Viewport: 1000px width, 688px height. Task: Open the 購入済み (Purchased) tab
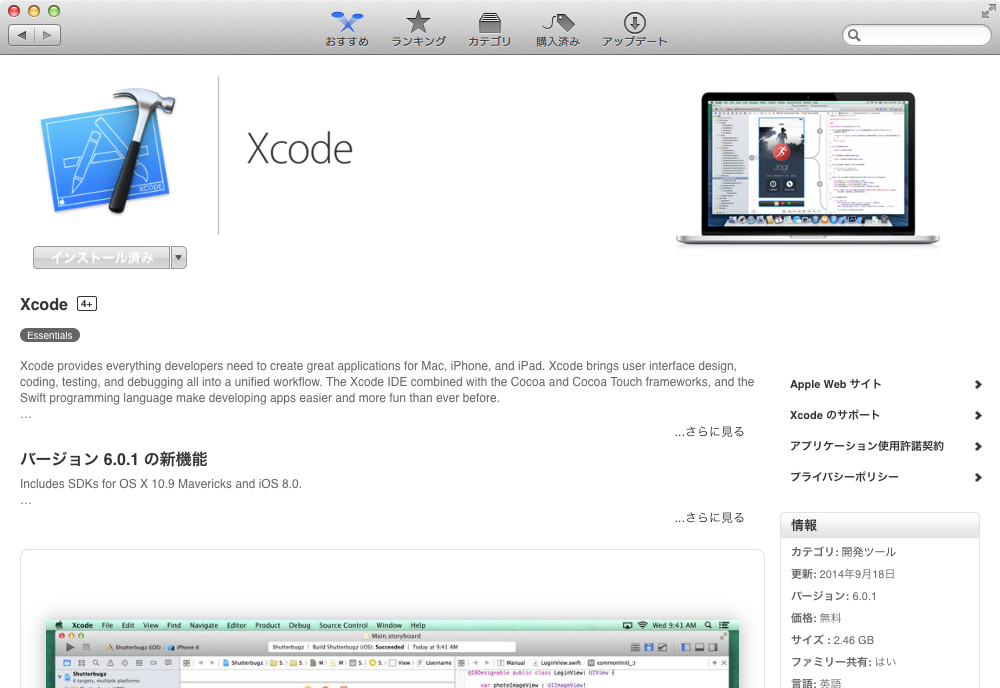point(558,29)
